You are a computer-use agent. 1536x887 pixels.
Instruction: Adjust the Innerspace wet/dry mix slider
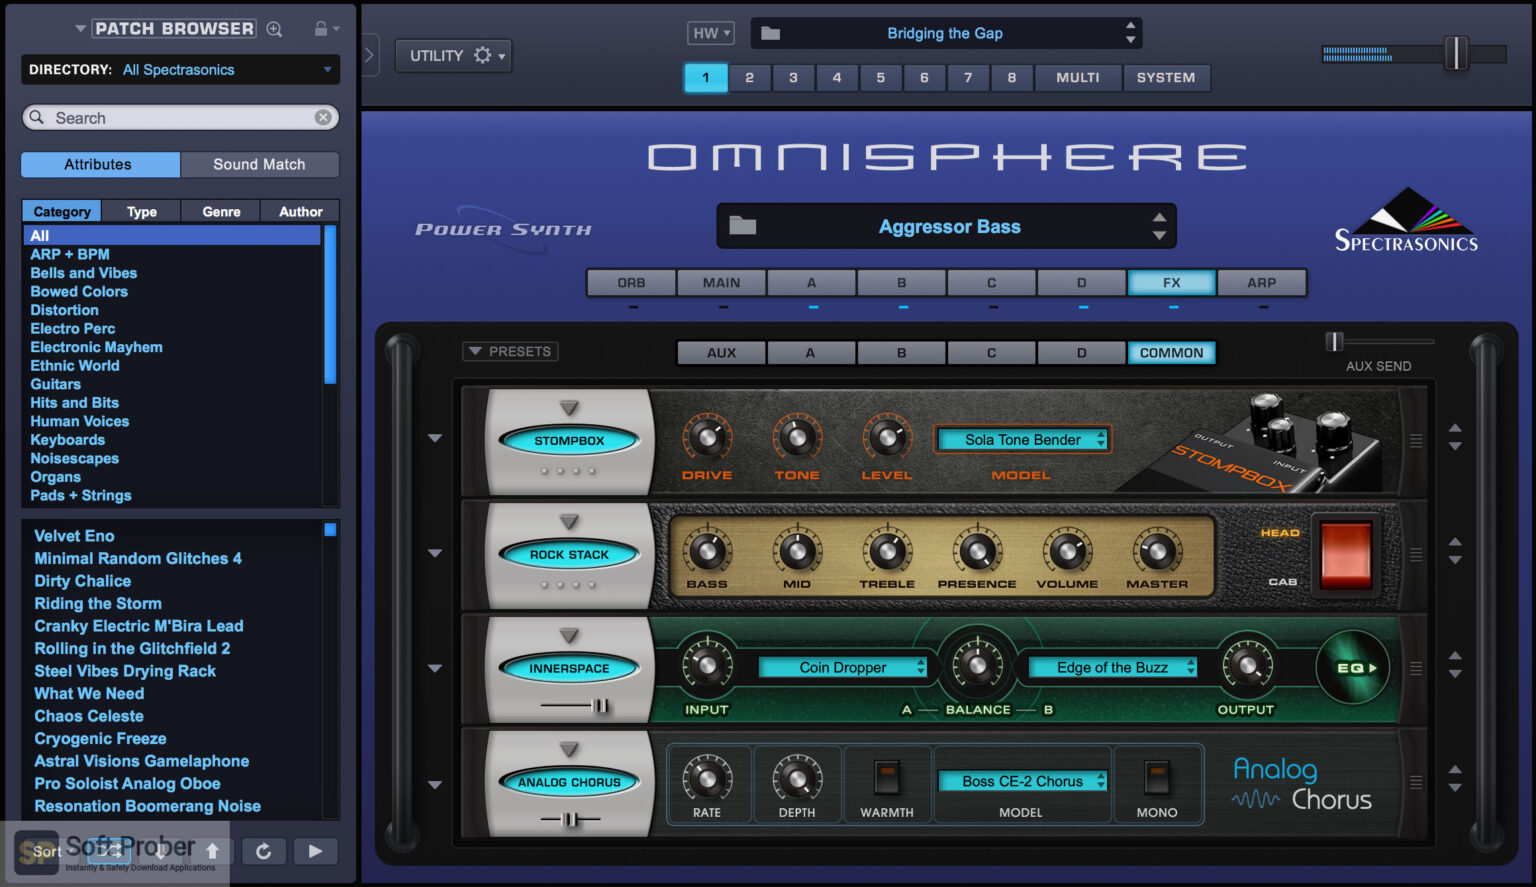click(600, 705)
